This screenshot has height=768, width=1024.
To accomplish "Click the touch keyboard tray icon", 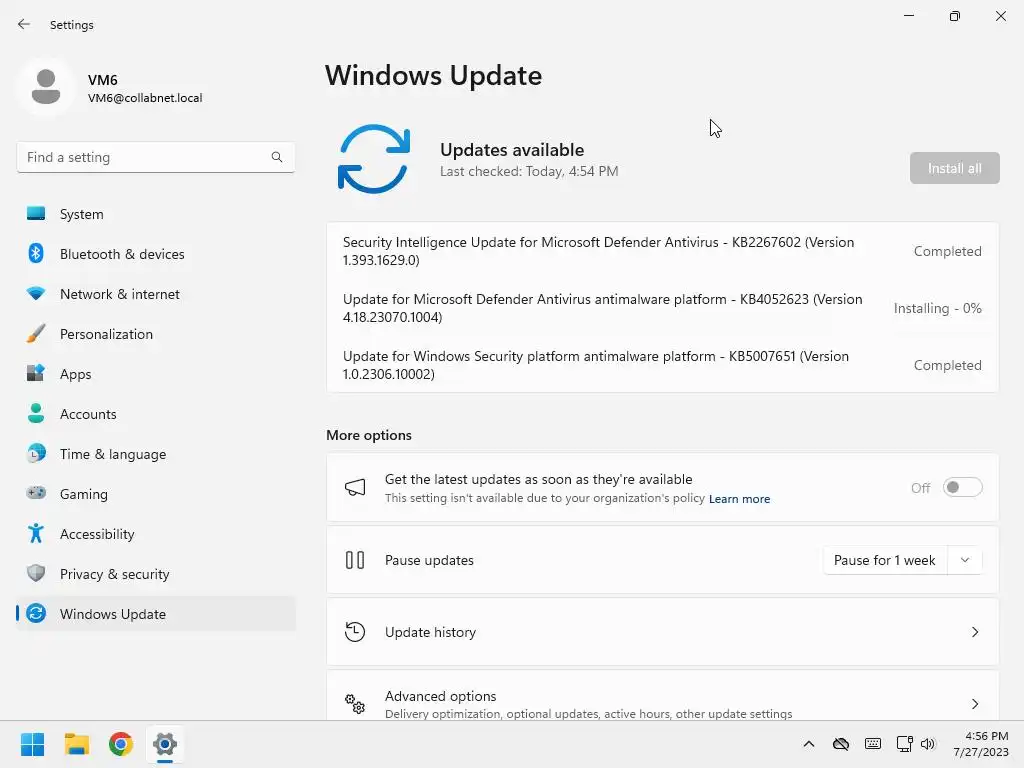I will 872,744.
